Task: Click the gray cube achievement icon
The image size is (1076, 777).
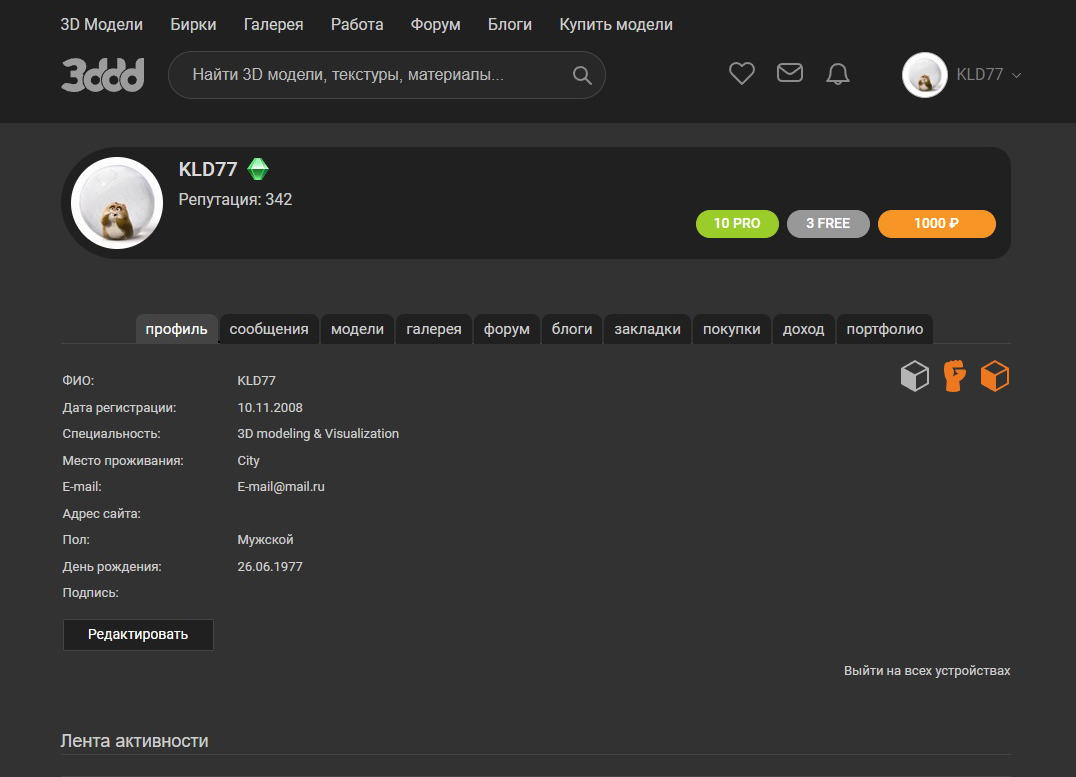Action: [x=915, y=376]
